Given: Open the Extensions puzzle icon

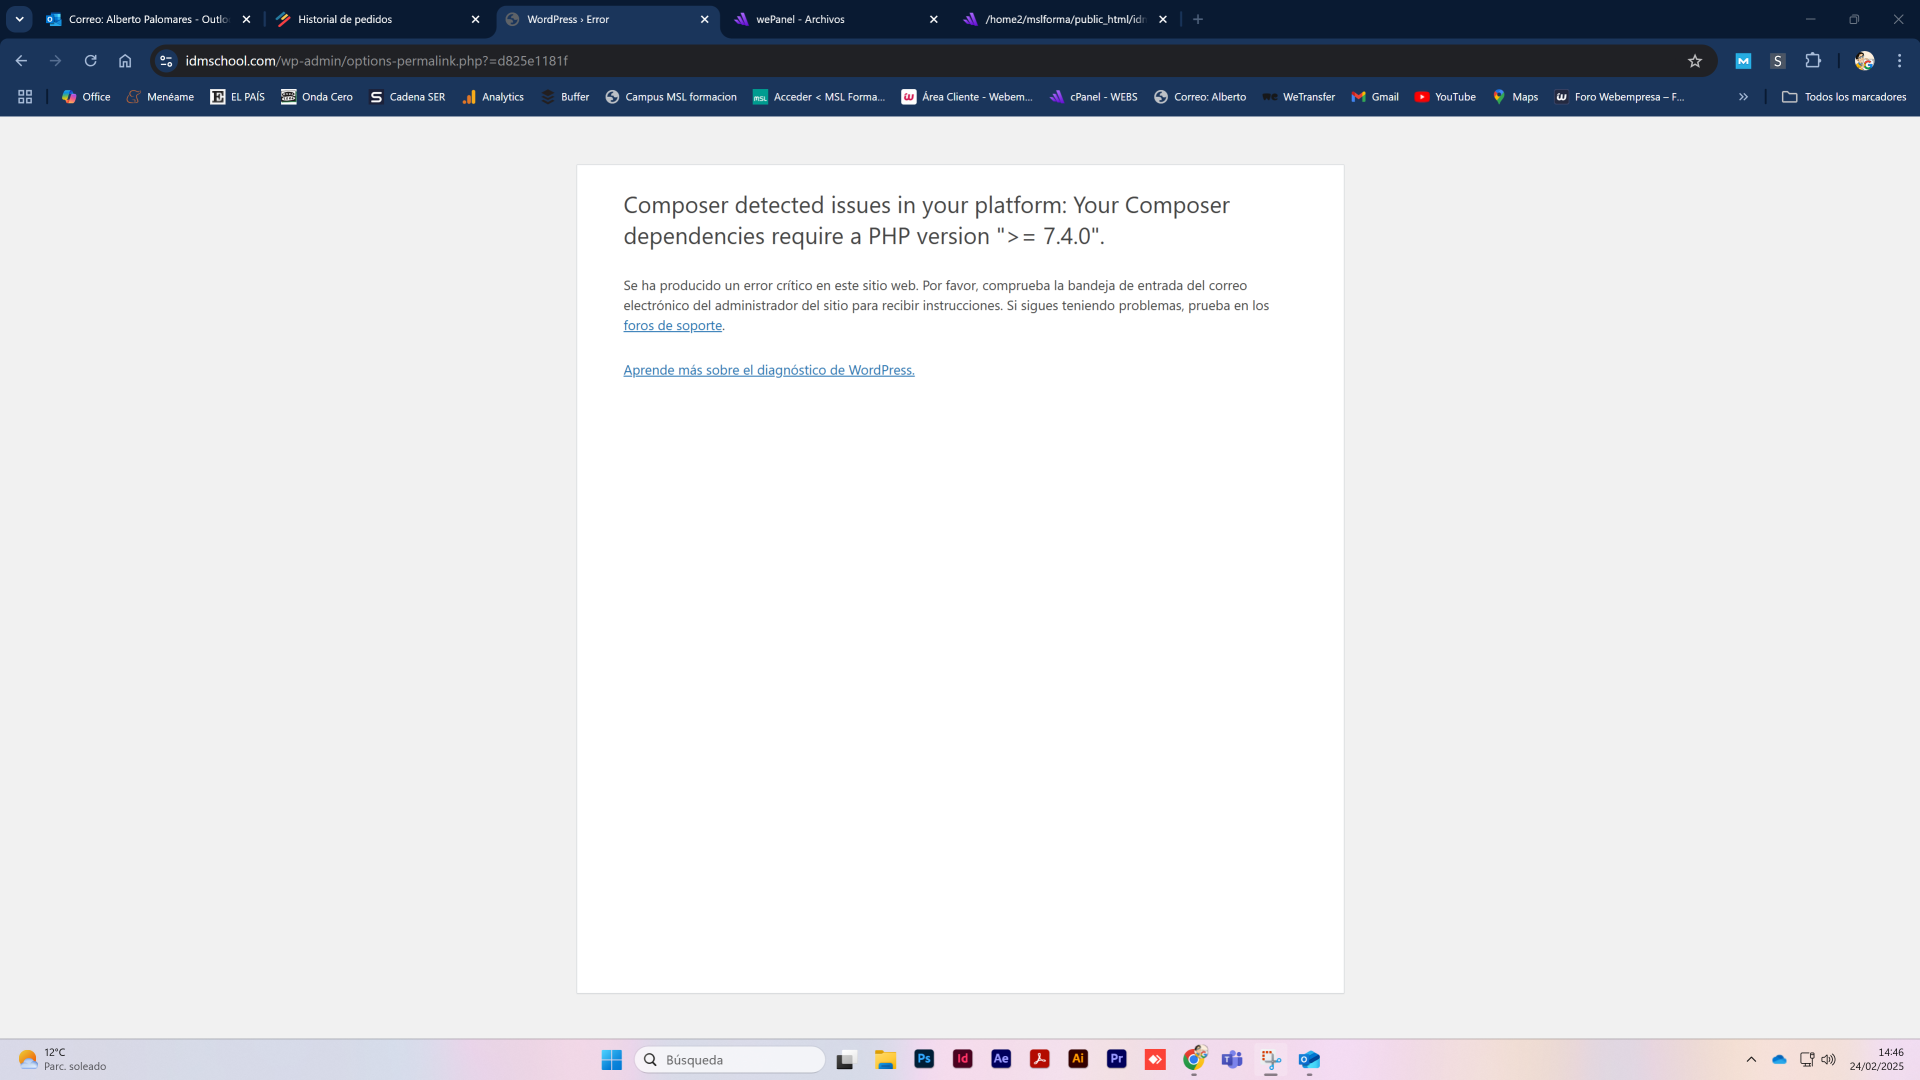Looking at the screenshot, I should [x=1813, y=61].
